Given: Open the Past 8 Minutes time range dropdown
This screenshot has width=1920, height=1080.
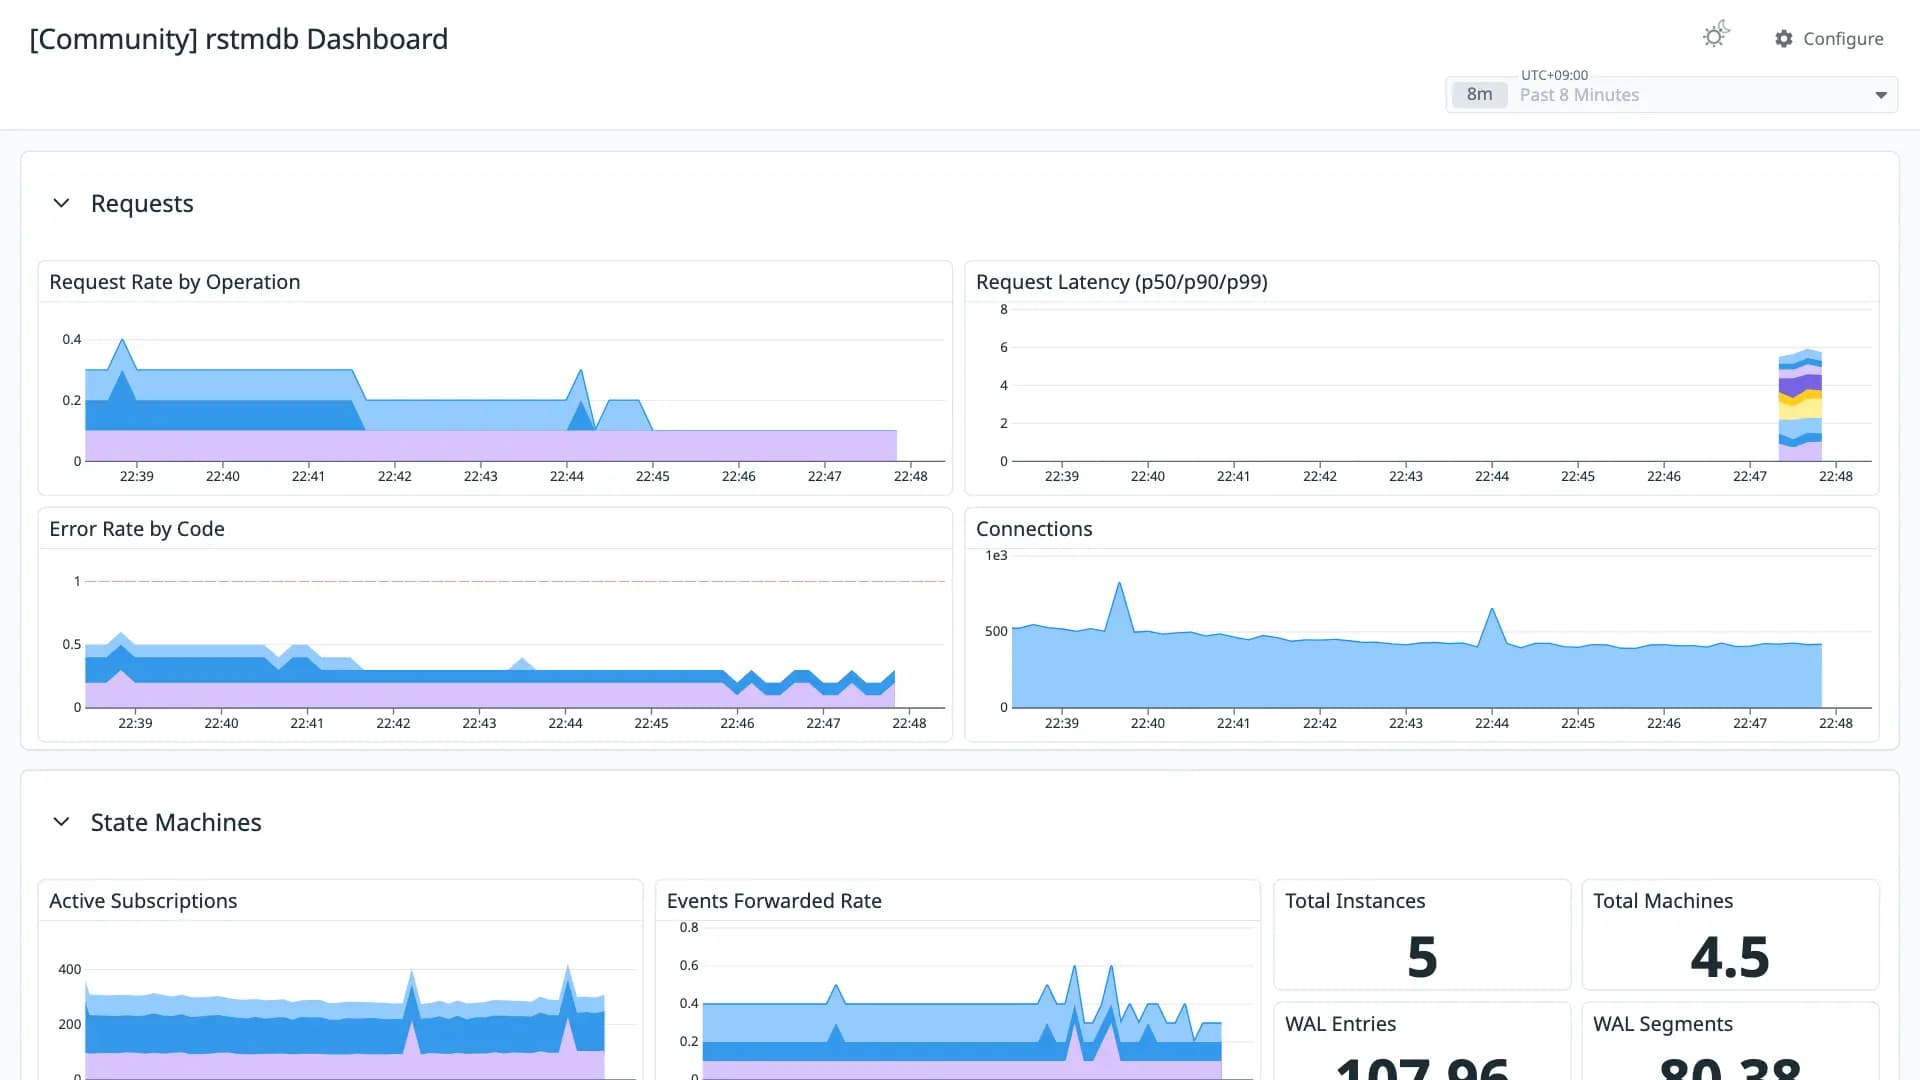Looking at the screenshot, I should pos(1671,95).
